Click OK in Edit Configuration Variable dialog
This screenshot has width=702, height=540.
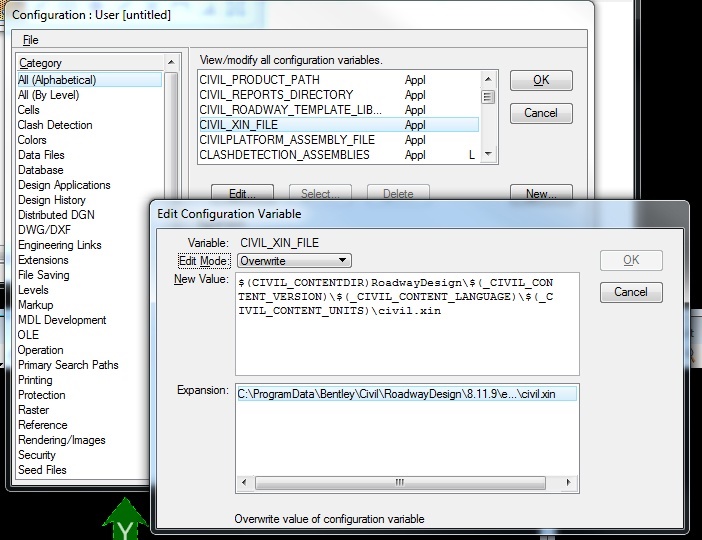[x=631, y=260]
